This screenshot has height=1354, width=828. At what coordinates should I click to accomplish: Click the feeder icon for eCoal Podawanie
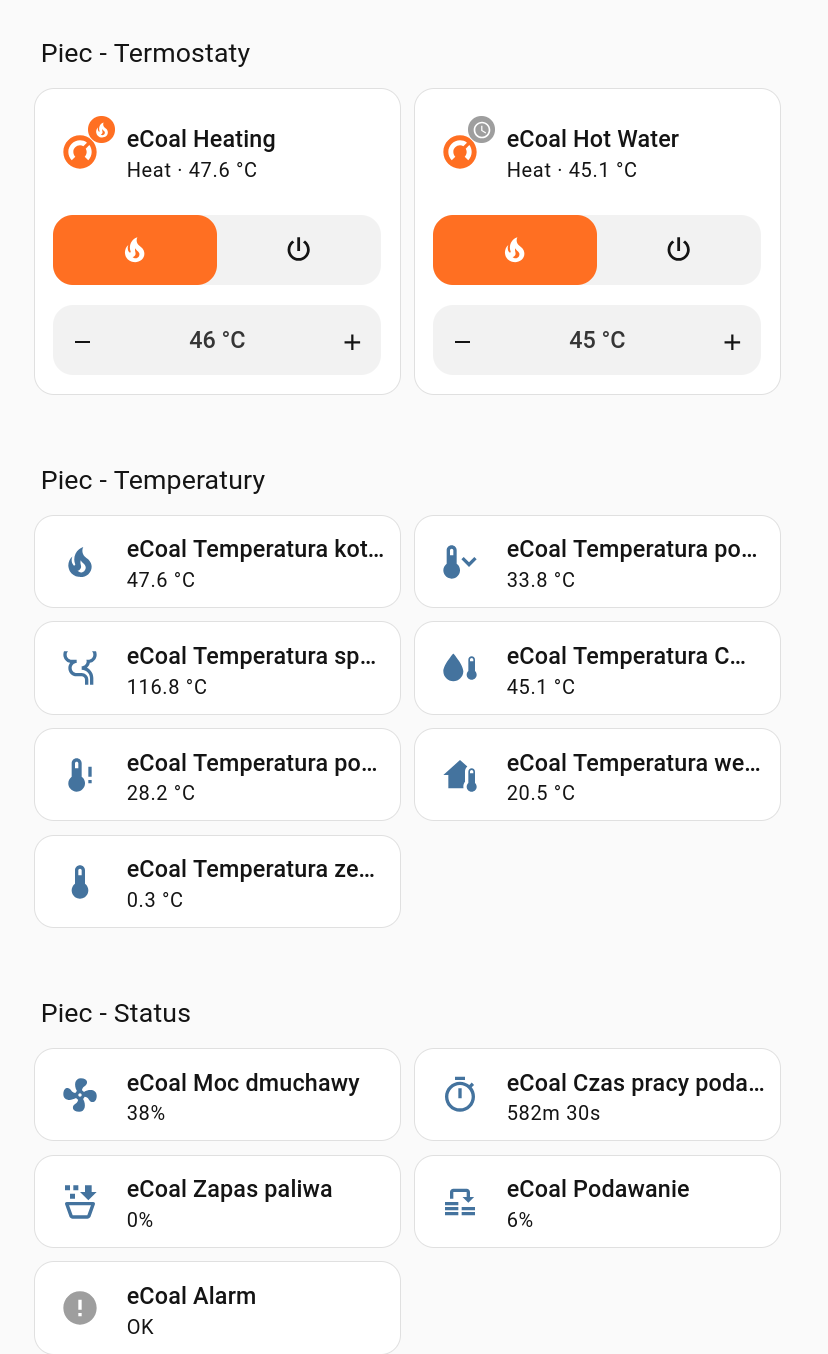tap(460, 1202)
